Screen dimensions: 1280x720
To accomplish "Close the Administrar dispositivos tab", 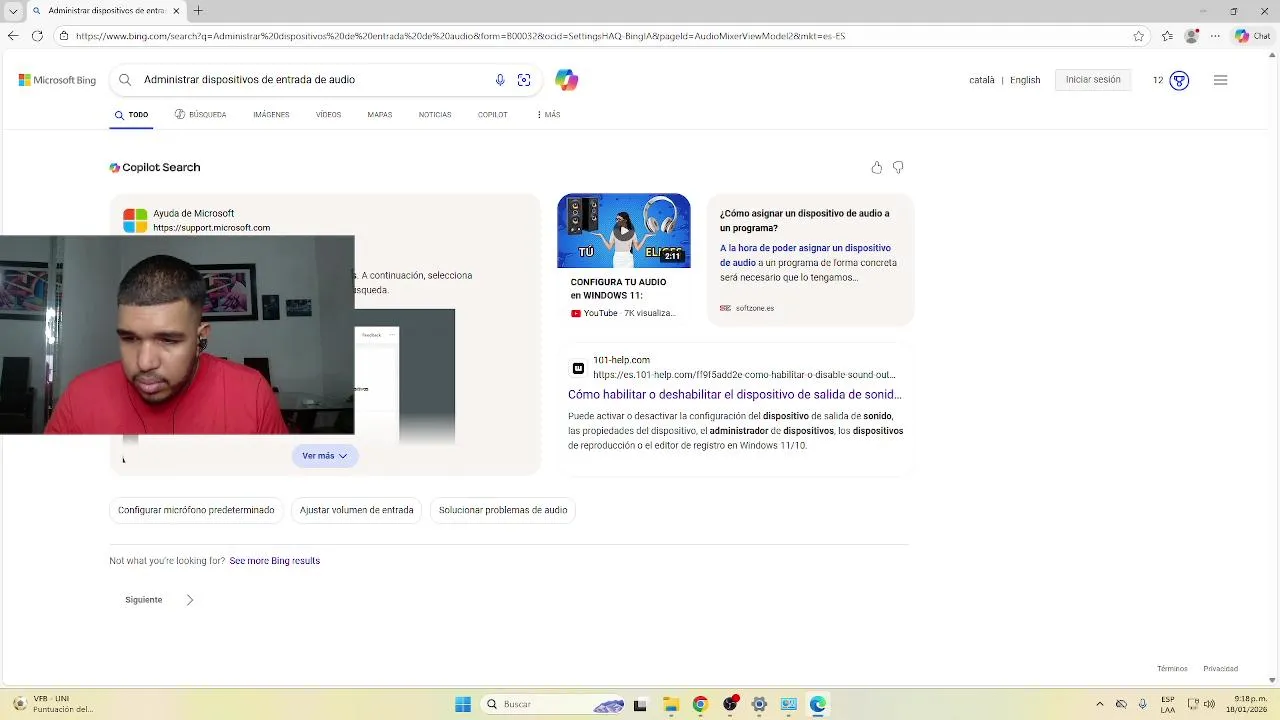I will point(176,11).
